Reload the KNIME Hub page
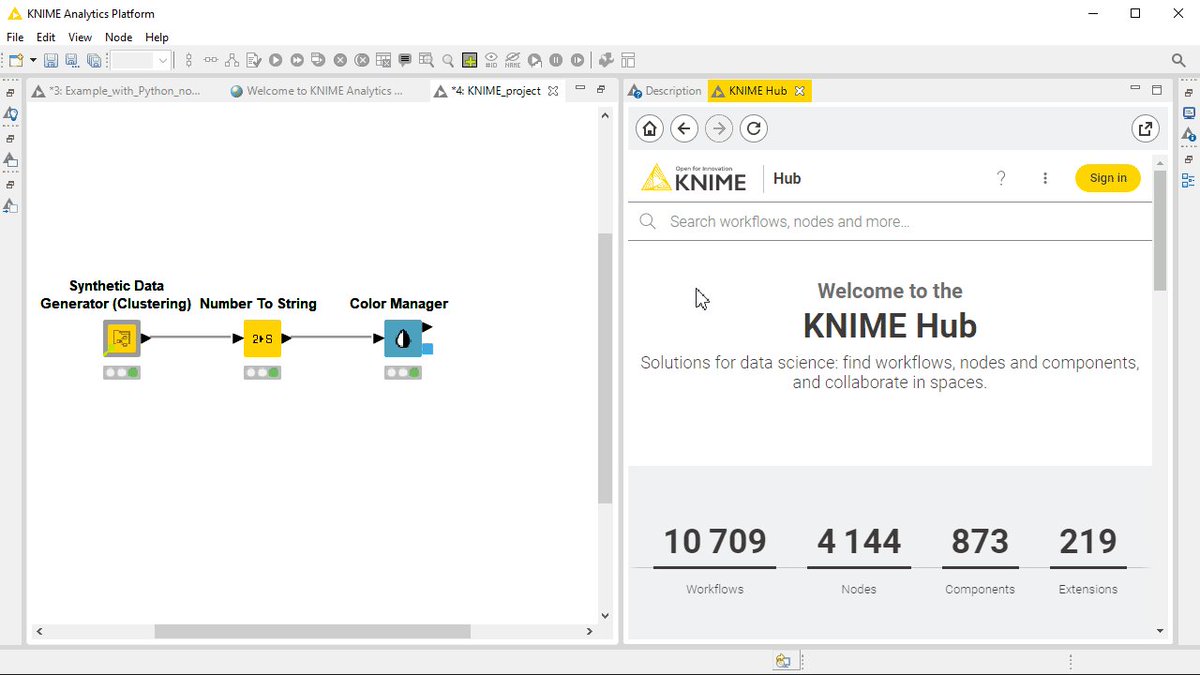 pos(754,128)
